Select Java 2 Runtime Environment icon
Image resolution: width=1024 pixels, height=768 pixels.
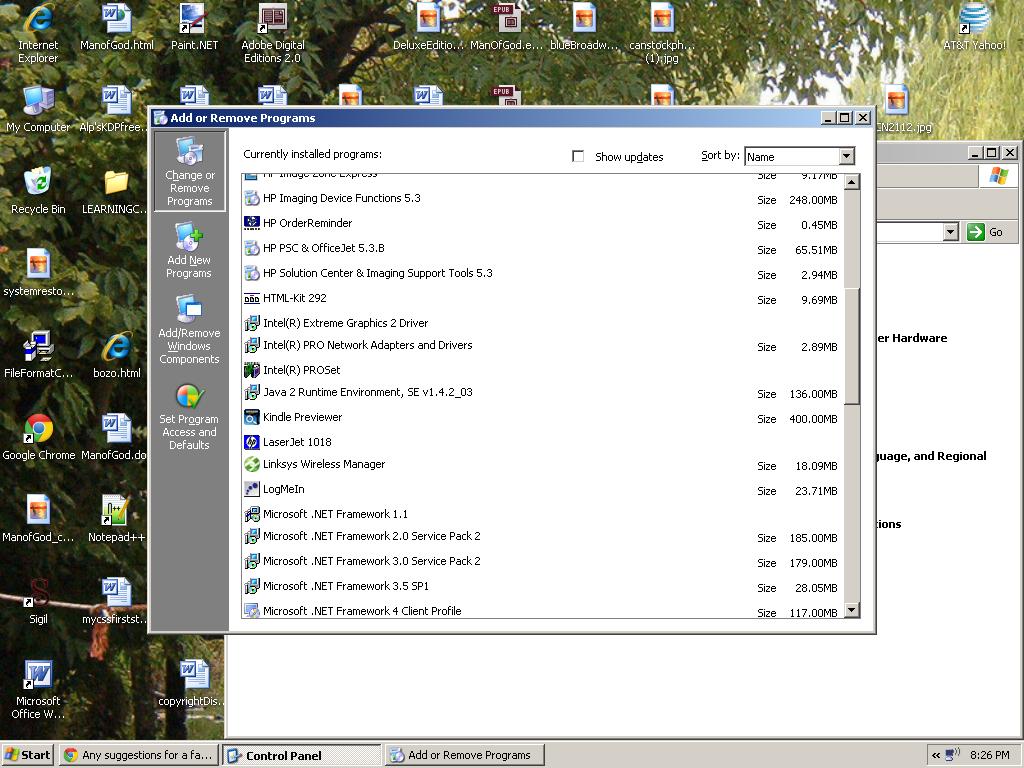251,392
